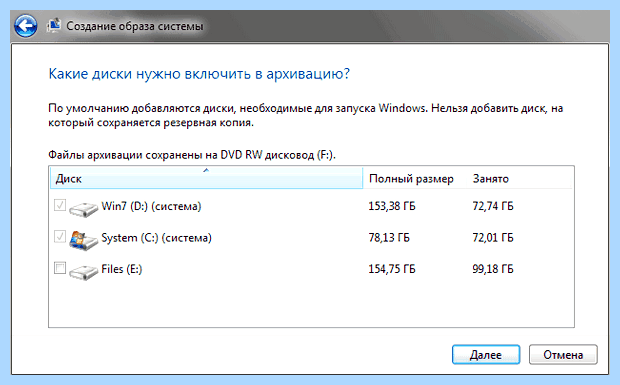Image resolution: width=620 pixels, height=385 pixels.
Task: Click the 99,18 ГБ used value
Action: point(493,269)
